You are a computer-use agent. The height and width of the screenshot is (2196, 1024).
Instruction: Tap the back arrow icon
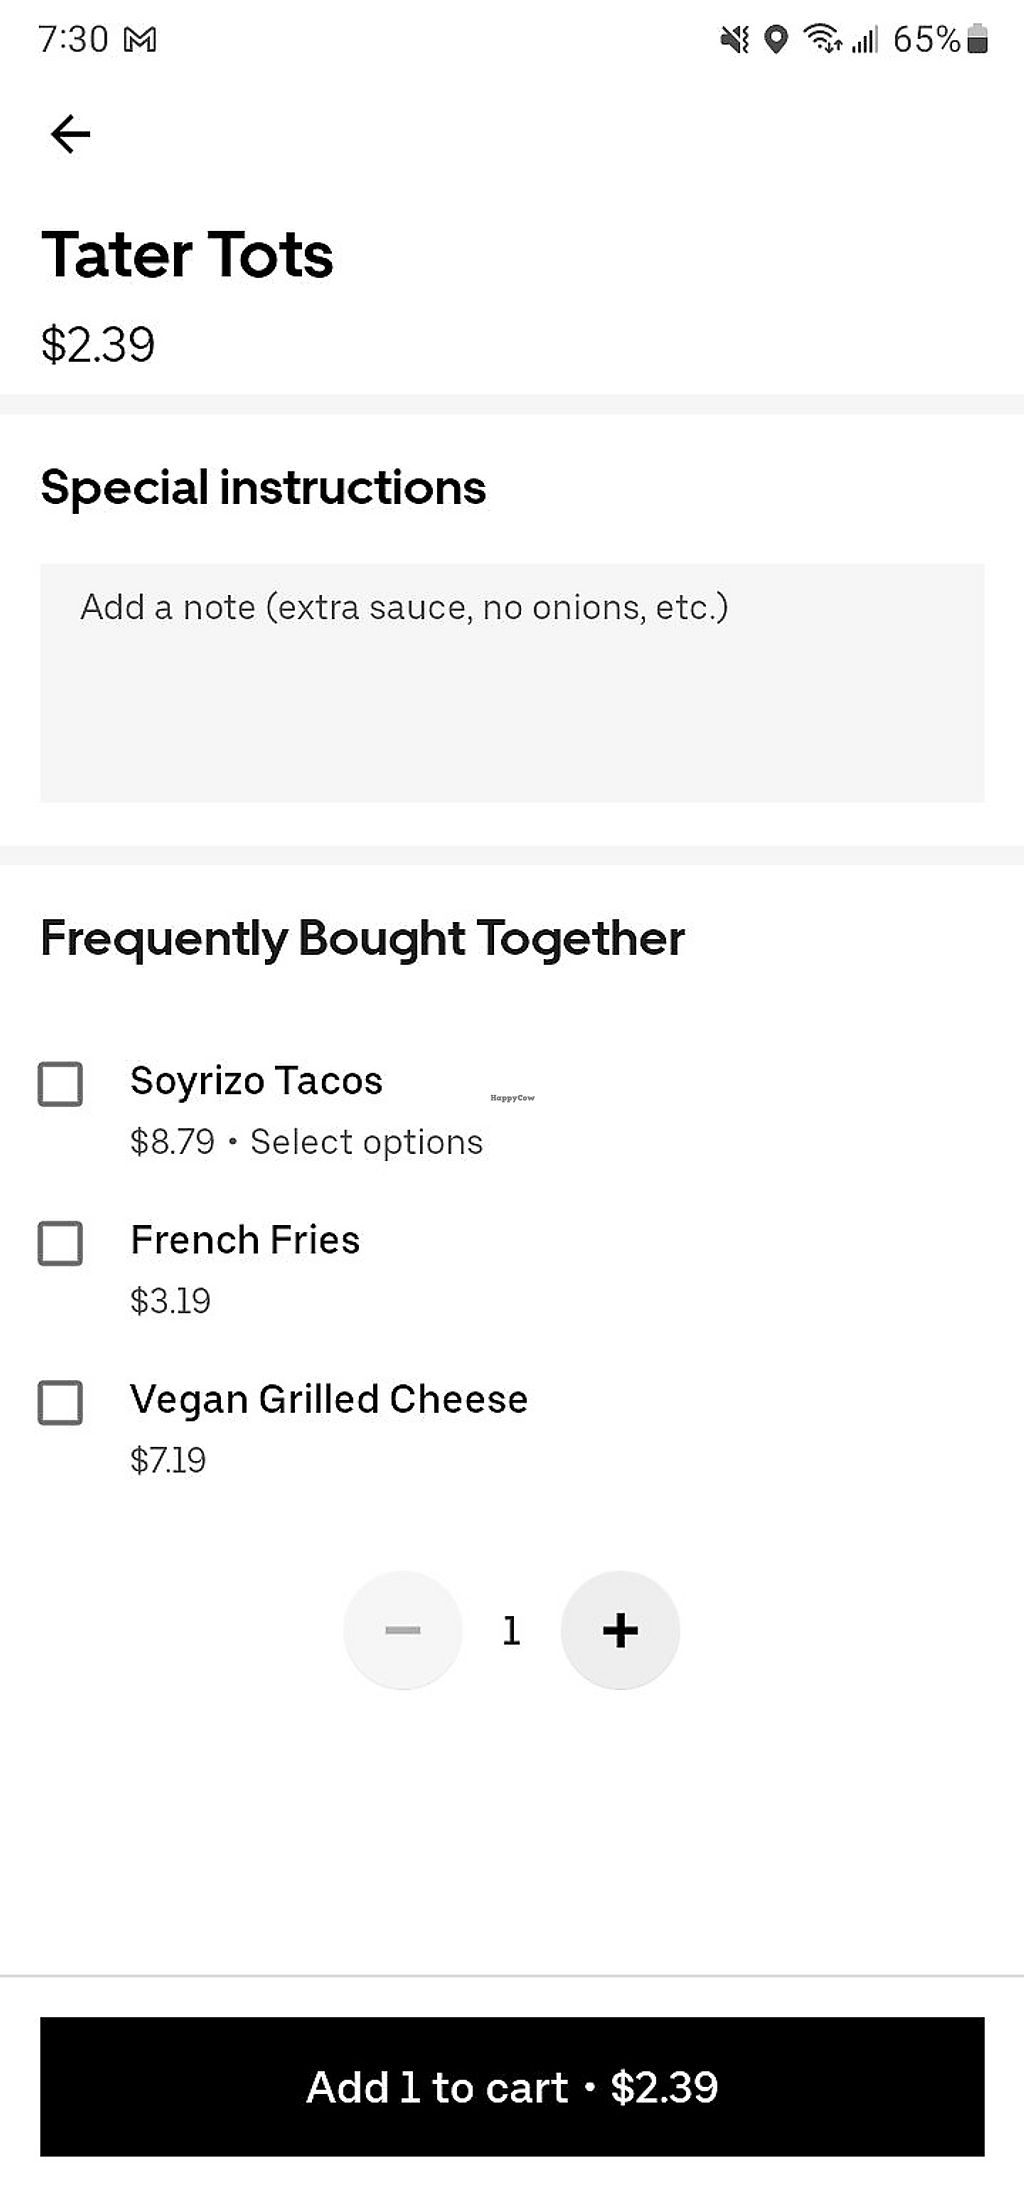click(70, 134)
